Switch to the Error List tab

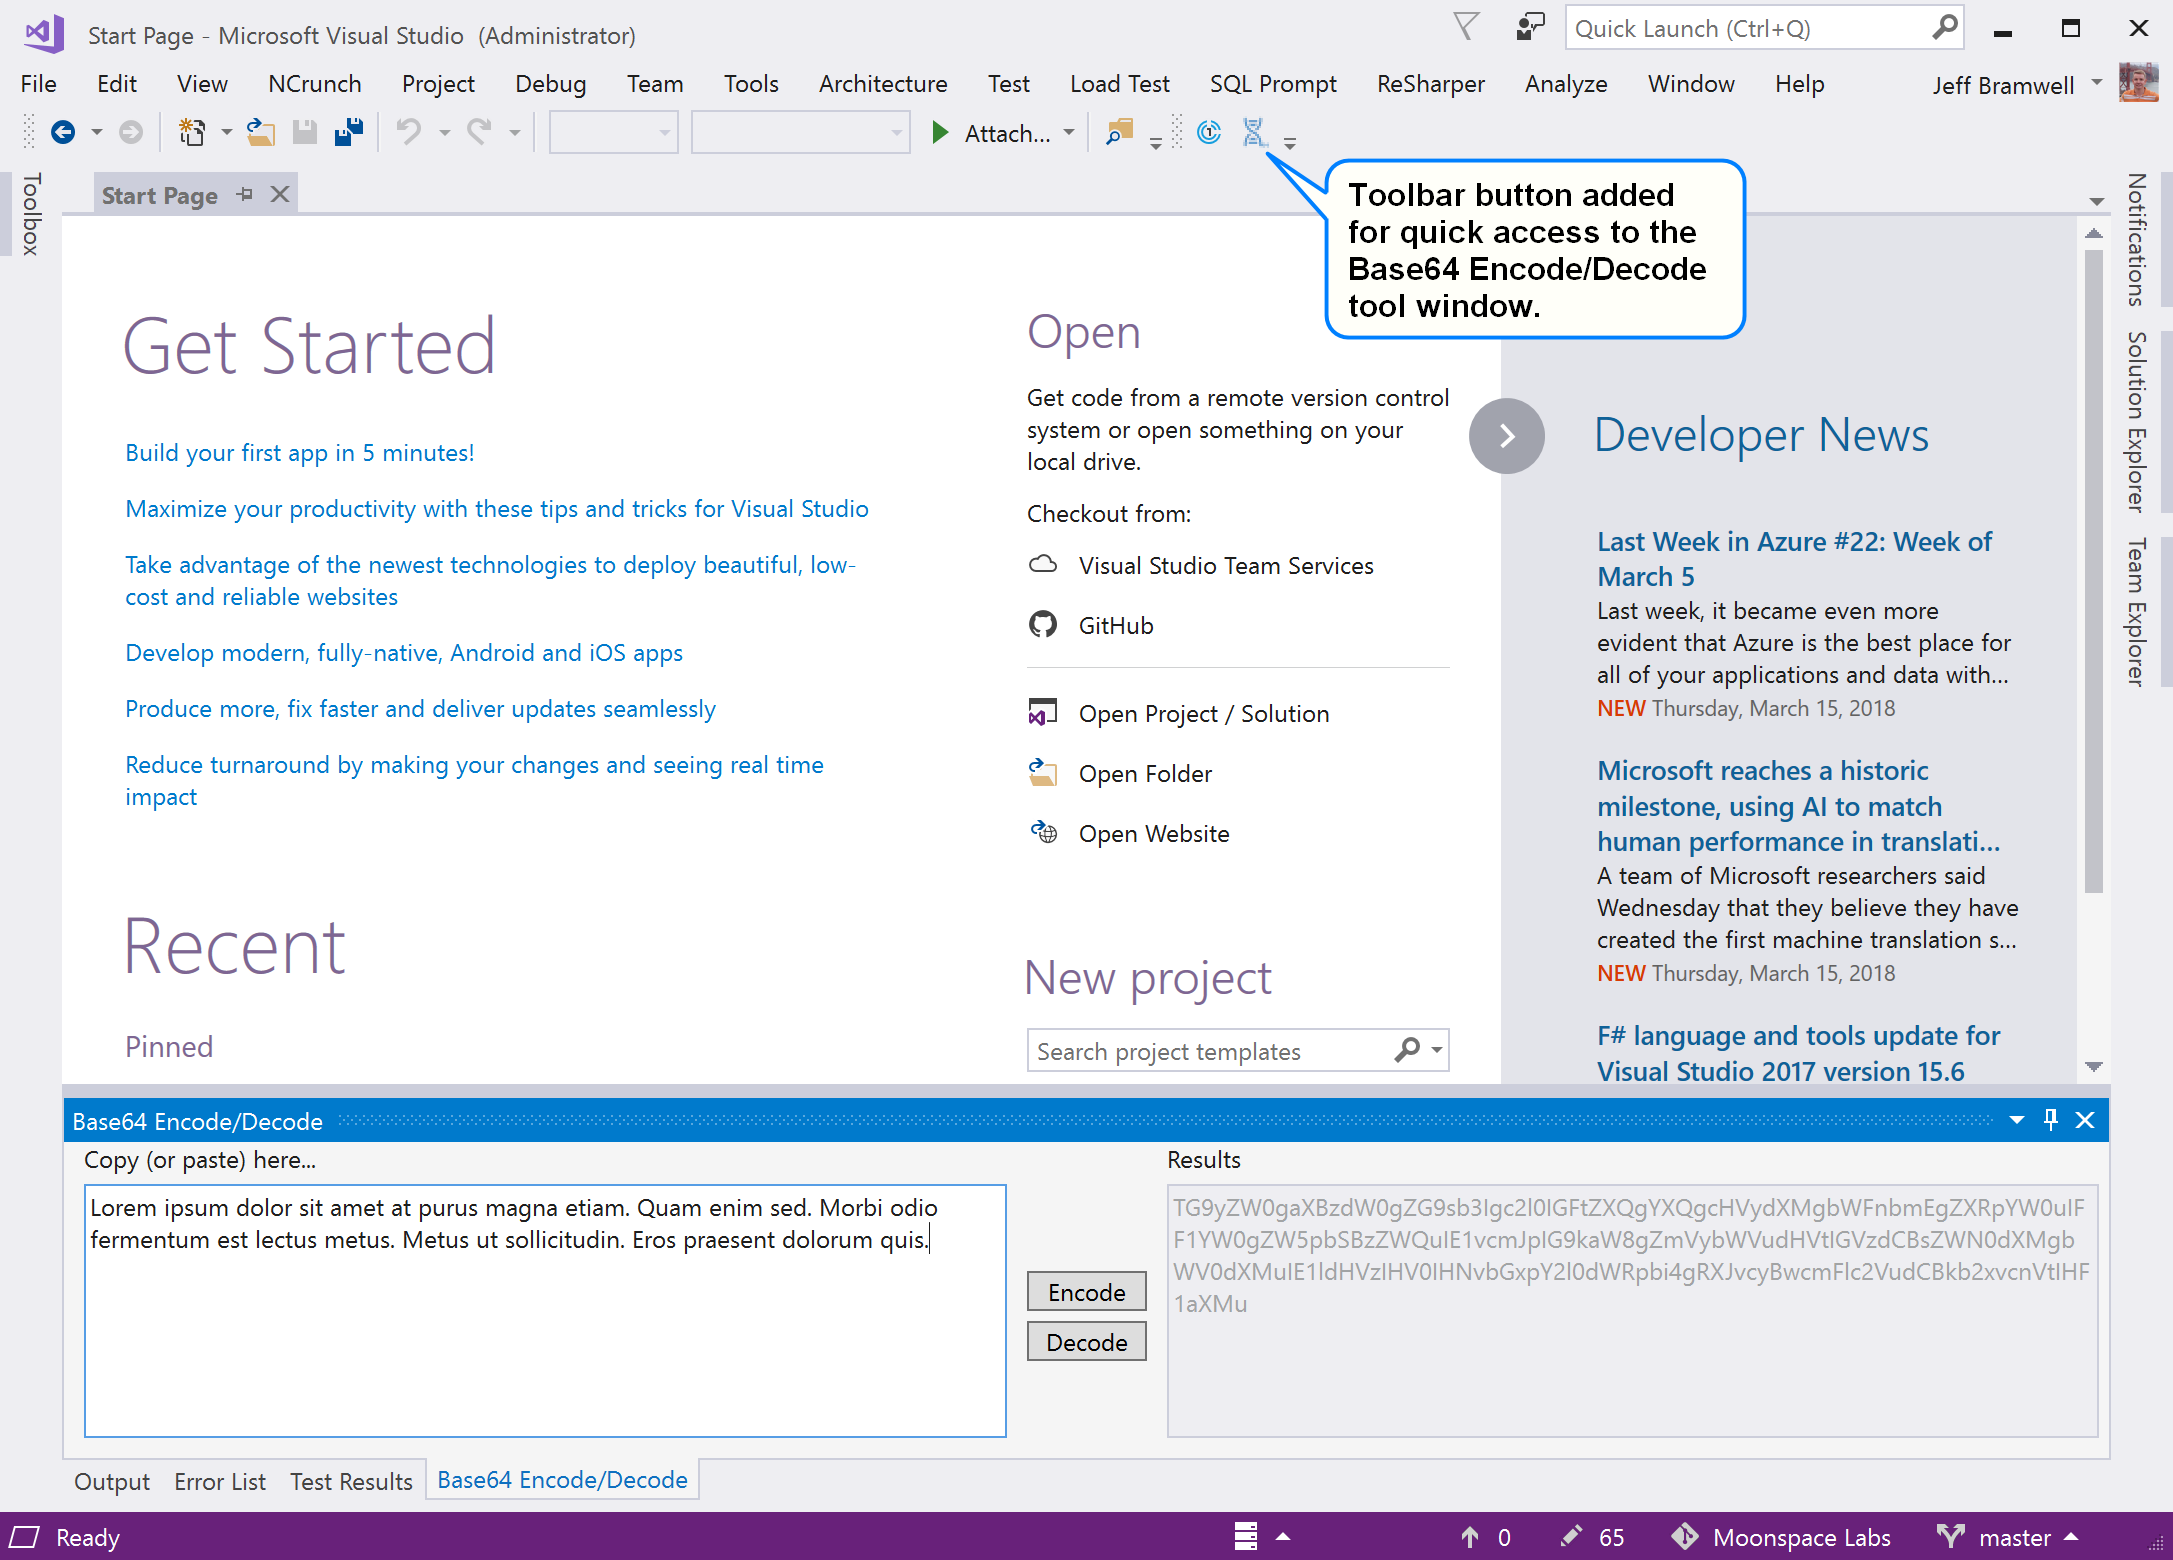(220, 1481)
